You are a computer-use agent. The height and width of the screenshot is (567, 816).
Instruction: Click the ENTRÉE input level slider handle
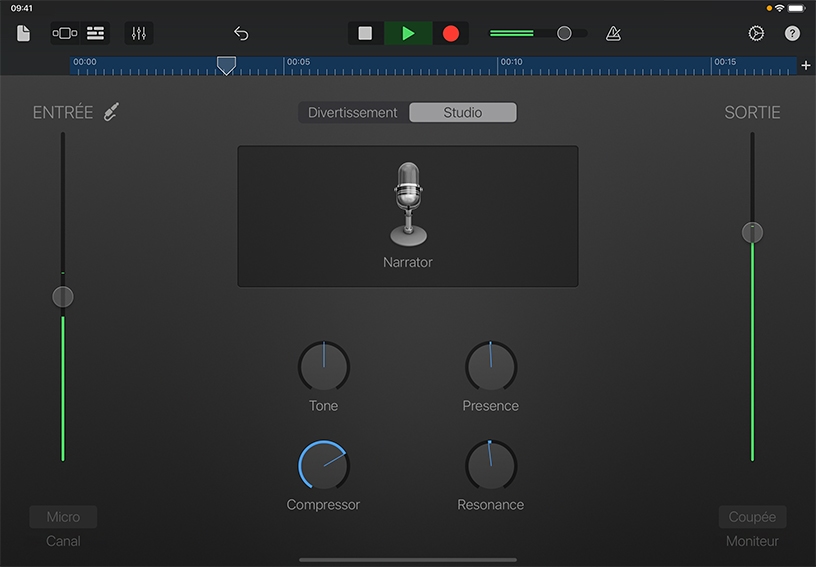coord(63,297)
